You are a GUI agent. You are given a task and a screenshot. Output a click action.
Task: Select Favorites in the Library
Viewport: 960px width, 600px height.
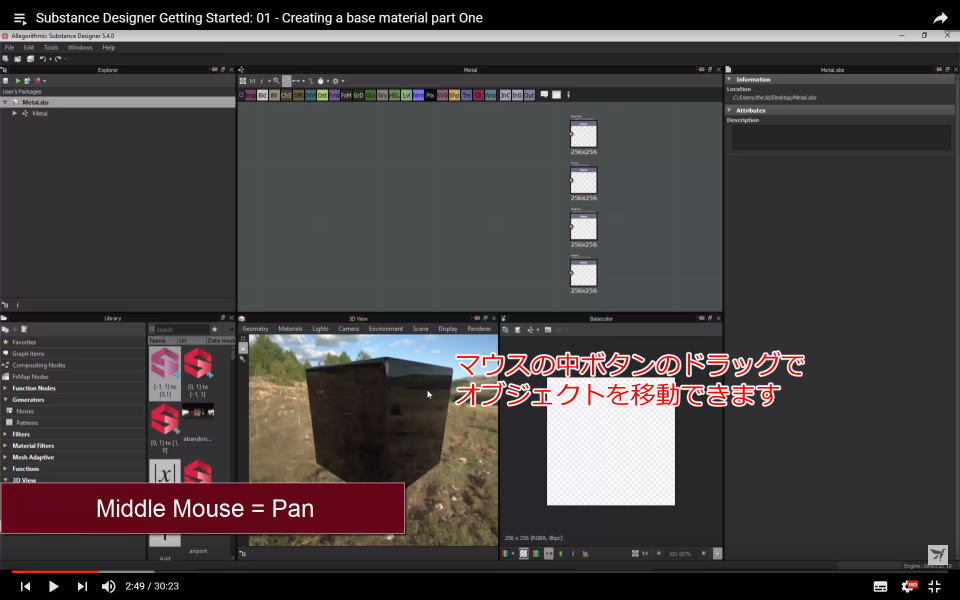click(24, 342)
